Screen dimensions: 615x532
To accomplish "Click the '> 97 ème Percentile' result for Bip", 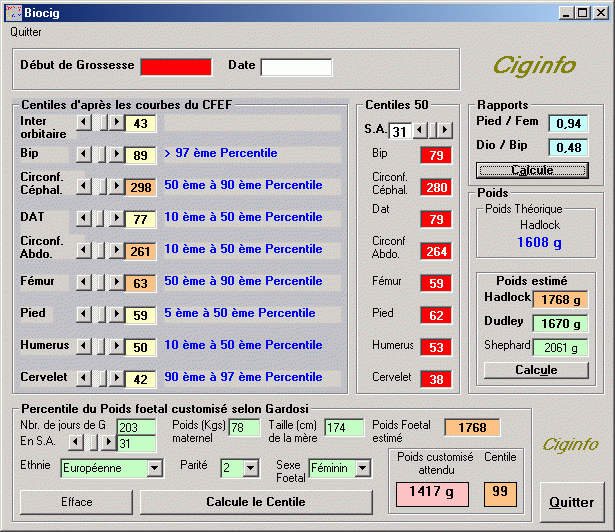I will click(x=221, y=153).
